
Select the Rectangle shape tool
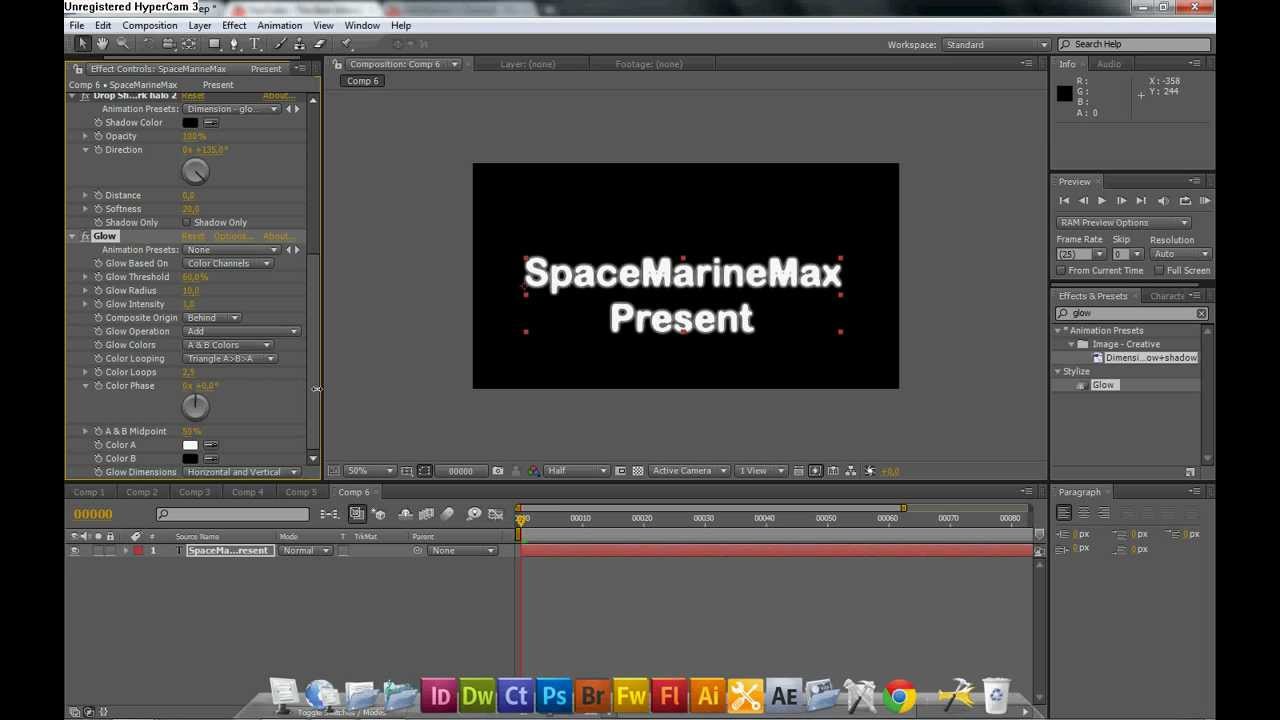(214, 44)
